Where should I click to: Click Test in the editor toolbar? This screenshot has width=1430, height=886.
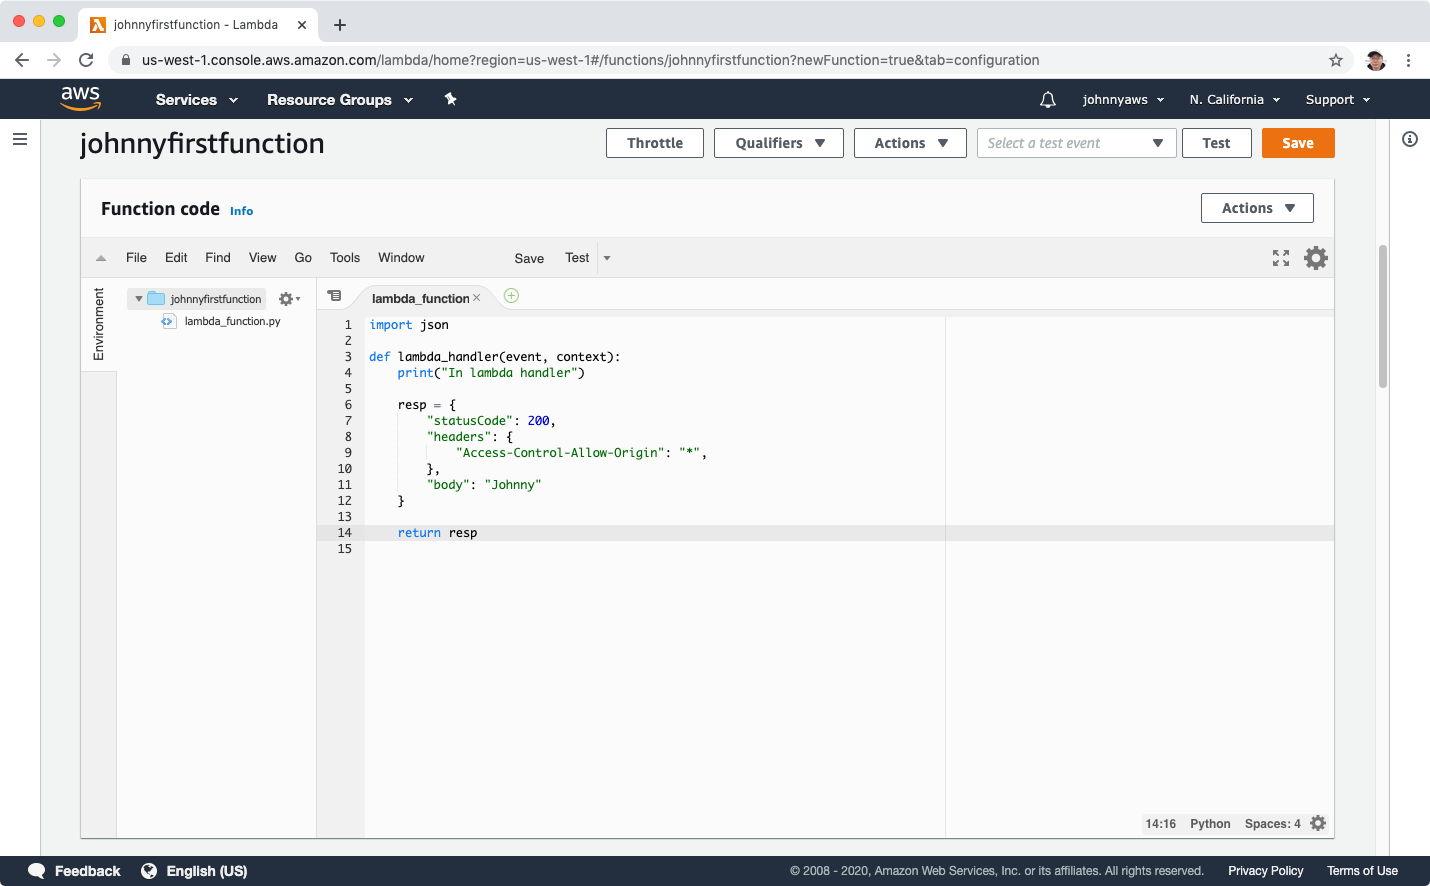pyautogui.click(x=577, y=258)
